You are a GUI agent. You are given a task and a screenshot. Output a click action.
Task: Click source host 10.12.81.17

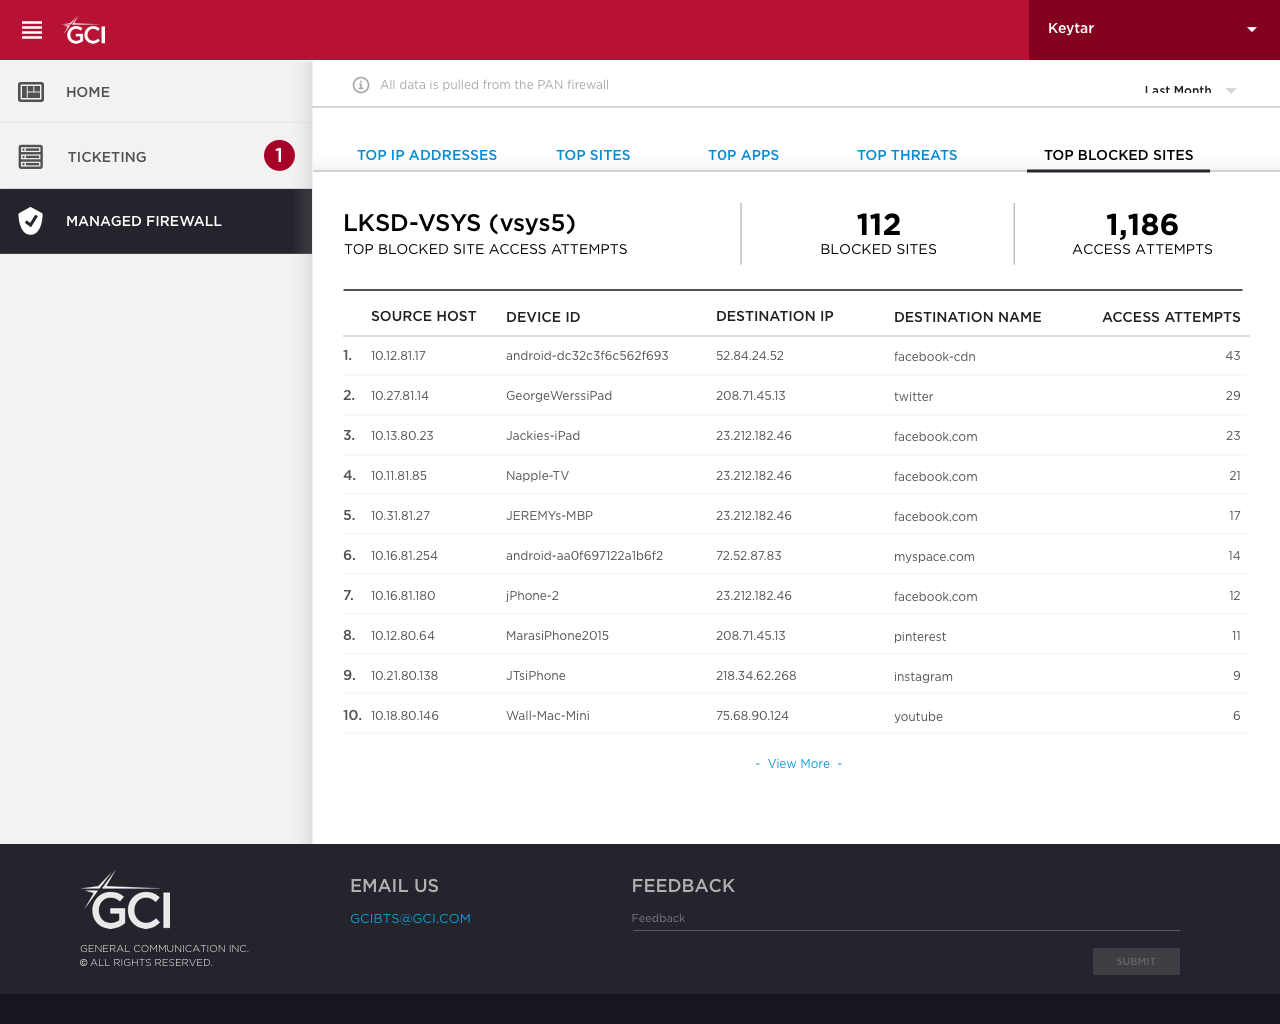pyautogui.click(x=398, y=356)
